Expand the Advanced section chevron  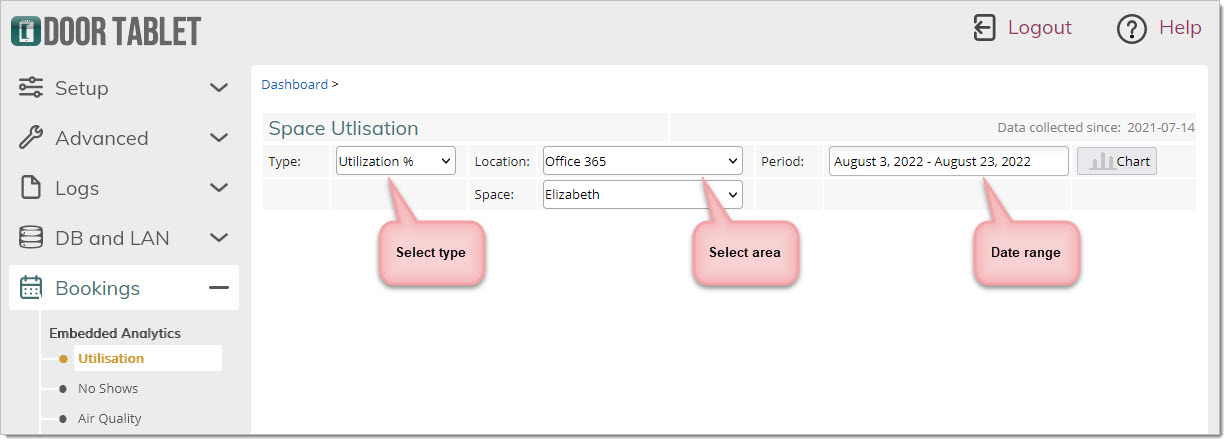click(x=219, y=138)
